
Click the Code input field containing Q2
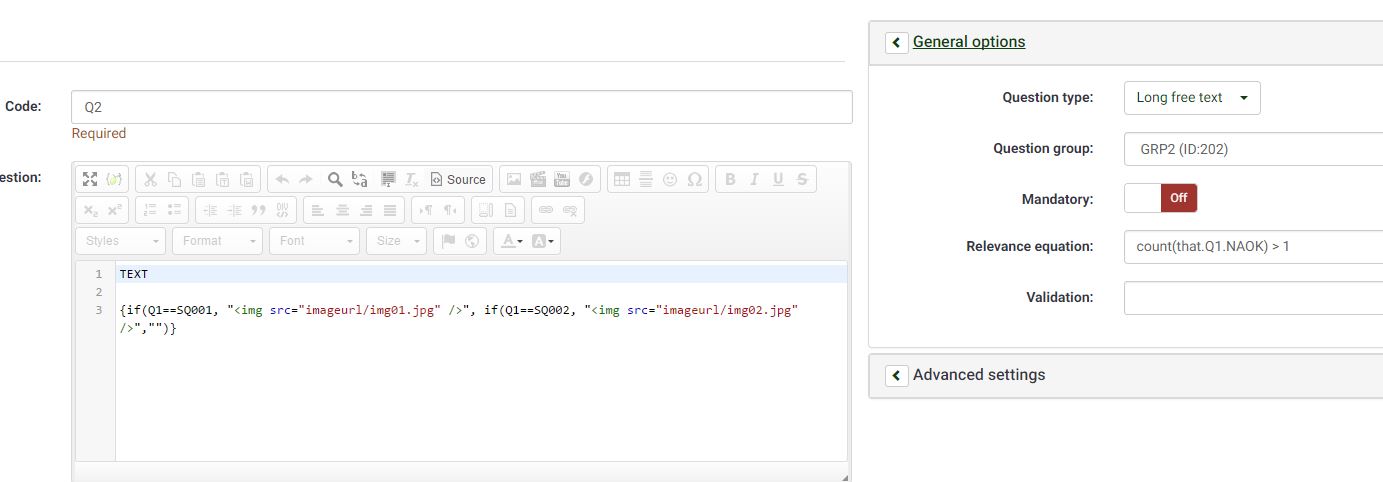point(461,107)
